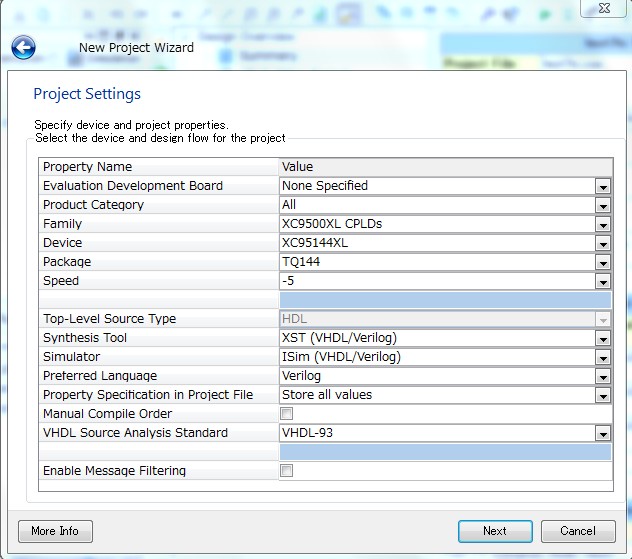This screenshot has width=632, height=559.
Task: Click the Next button
Action: [x=495, y=531]
